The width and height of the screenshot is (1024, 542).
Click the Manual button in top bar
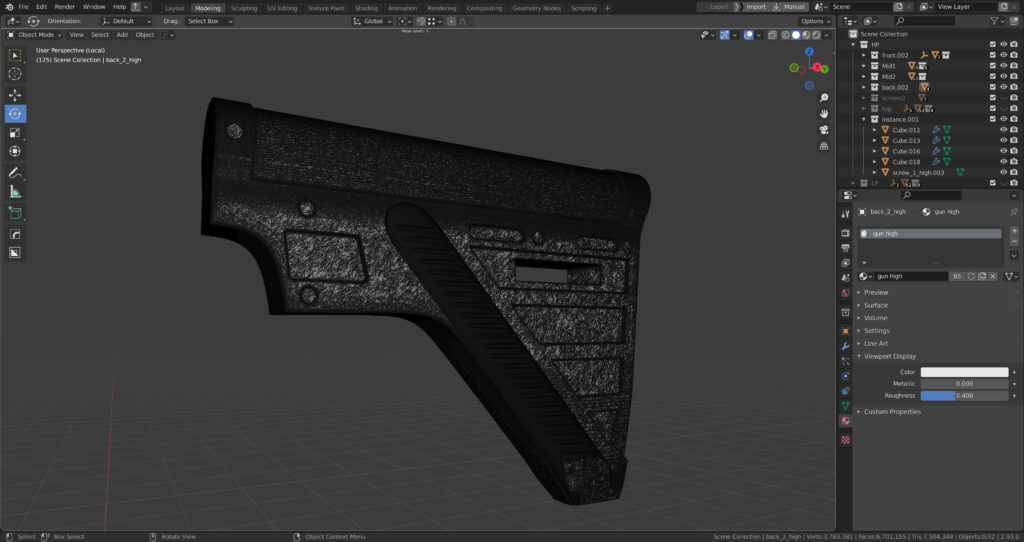pos(790,7)
